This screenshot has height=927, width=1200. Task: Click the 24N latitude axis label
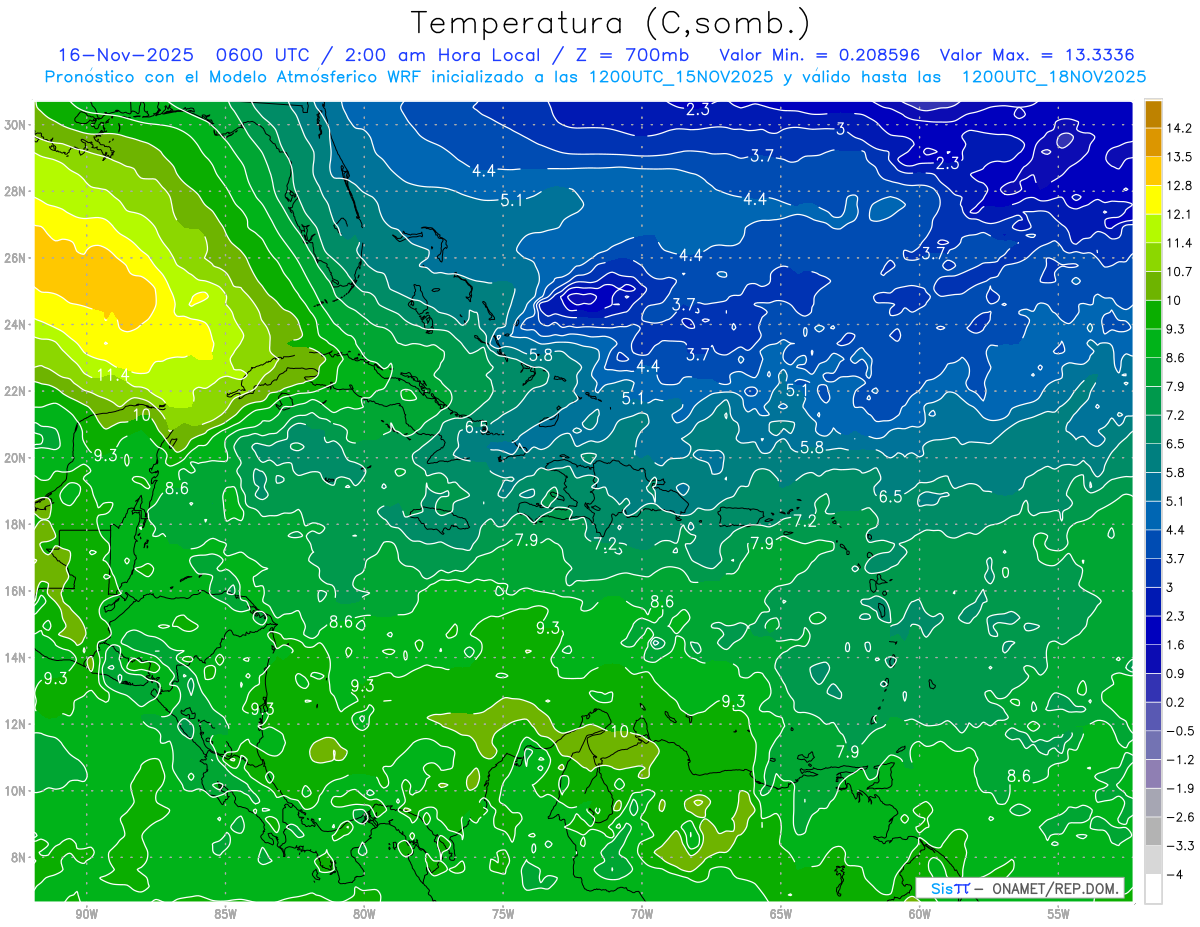pyautogui.click(x=16, y=324)
